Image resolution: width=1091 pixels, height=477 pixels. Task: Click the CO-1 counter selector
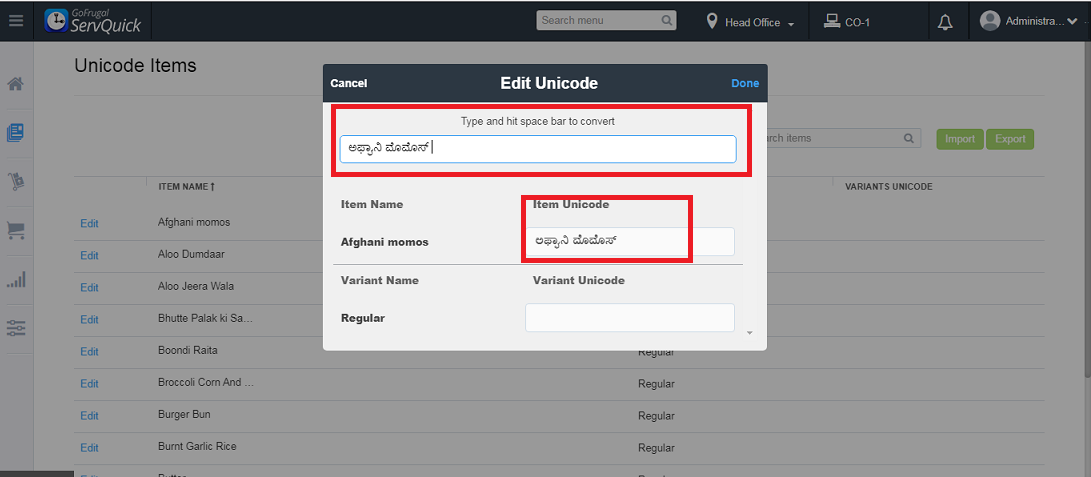pos(847,22)
